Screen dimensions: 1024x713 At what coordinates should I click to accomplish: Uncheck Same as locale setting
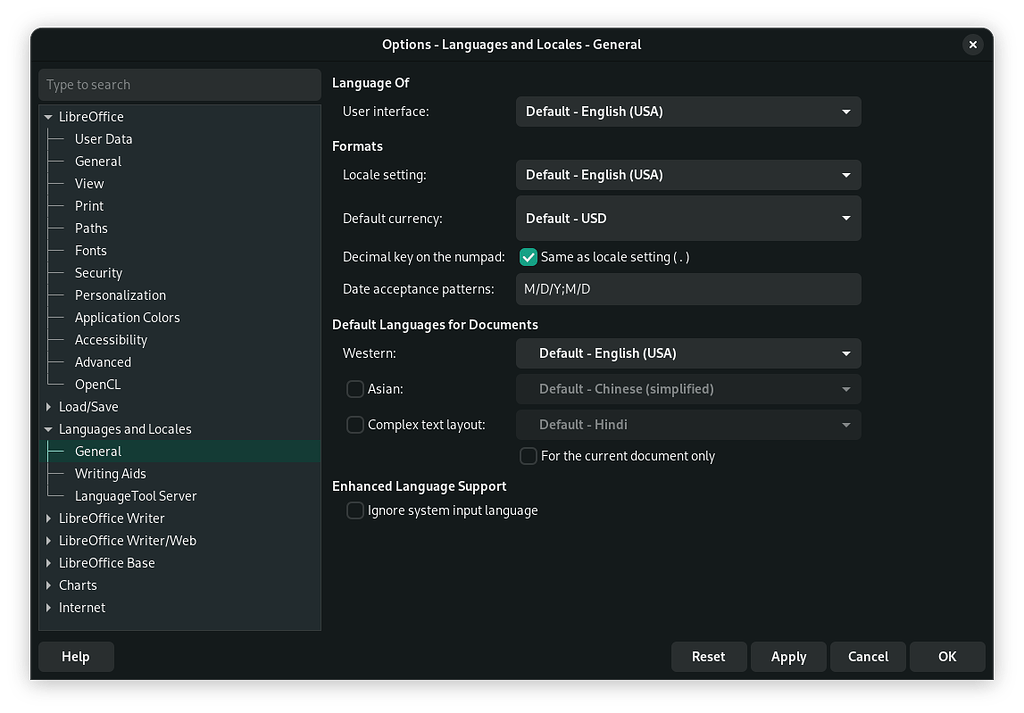pos(528,257)
